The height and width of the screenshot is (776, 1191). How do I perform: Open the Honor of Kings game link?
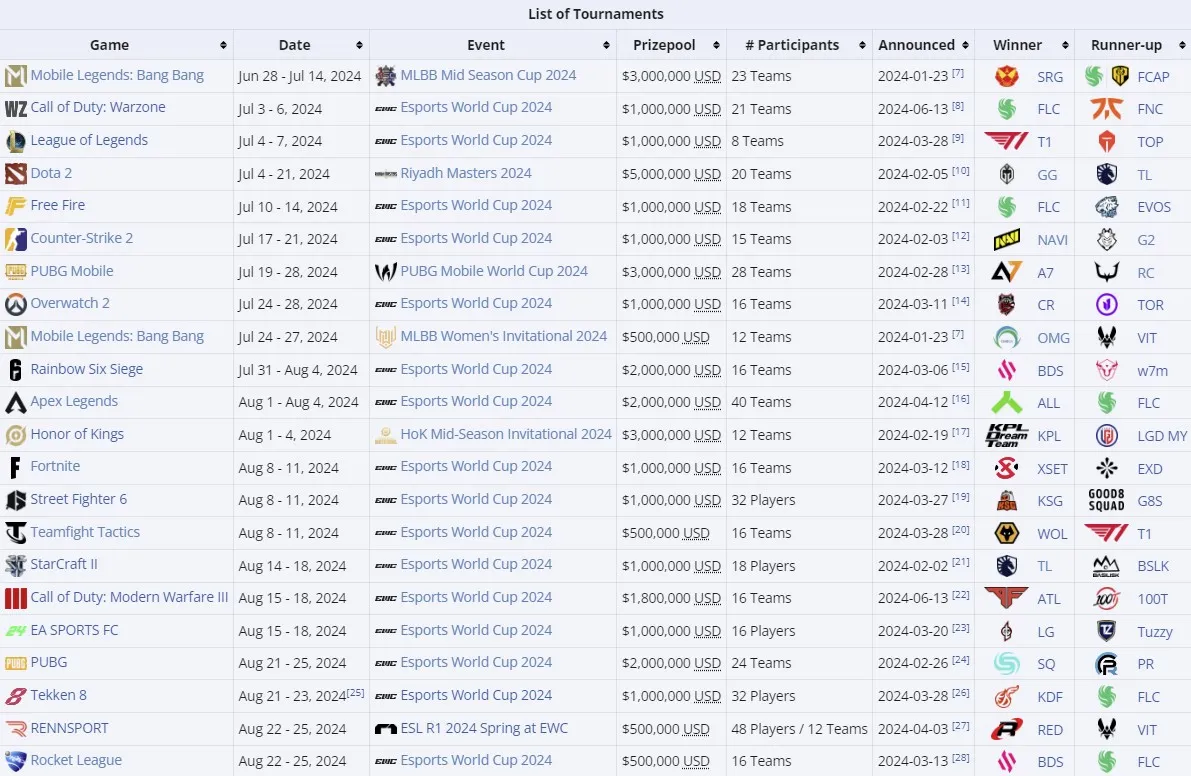click(77, 434)
